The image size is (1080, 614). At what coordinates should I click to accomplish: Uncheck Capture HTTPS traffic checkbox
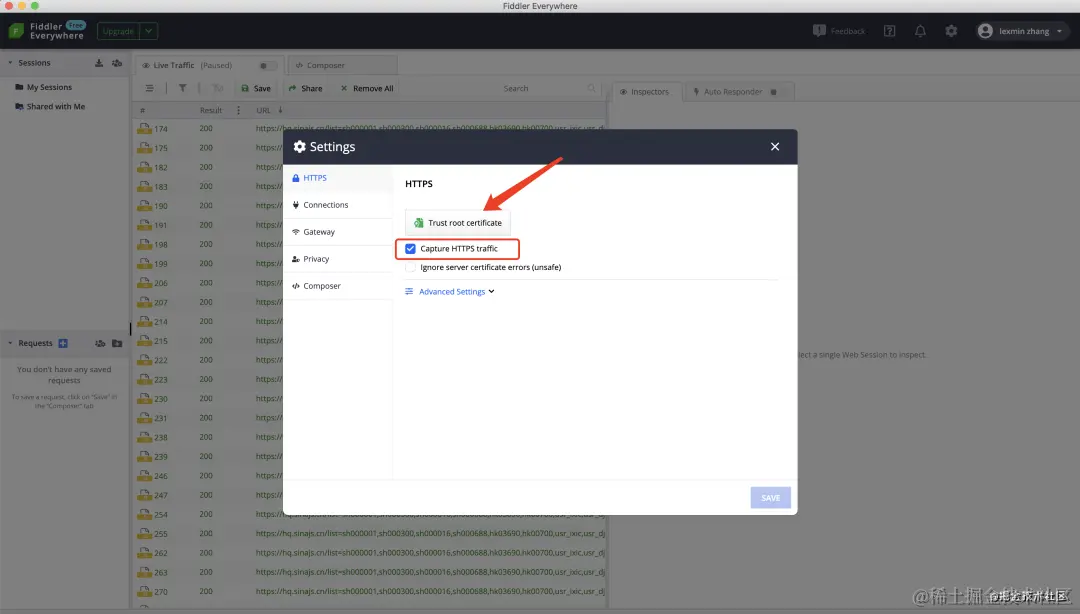click(x=411, y=249)
